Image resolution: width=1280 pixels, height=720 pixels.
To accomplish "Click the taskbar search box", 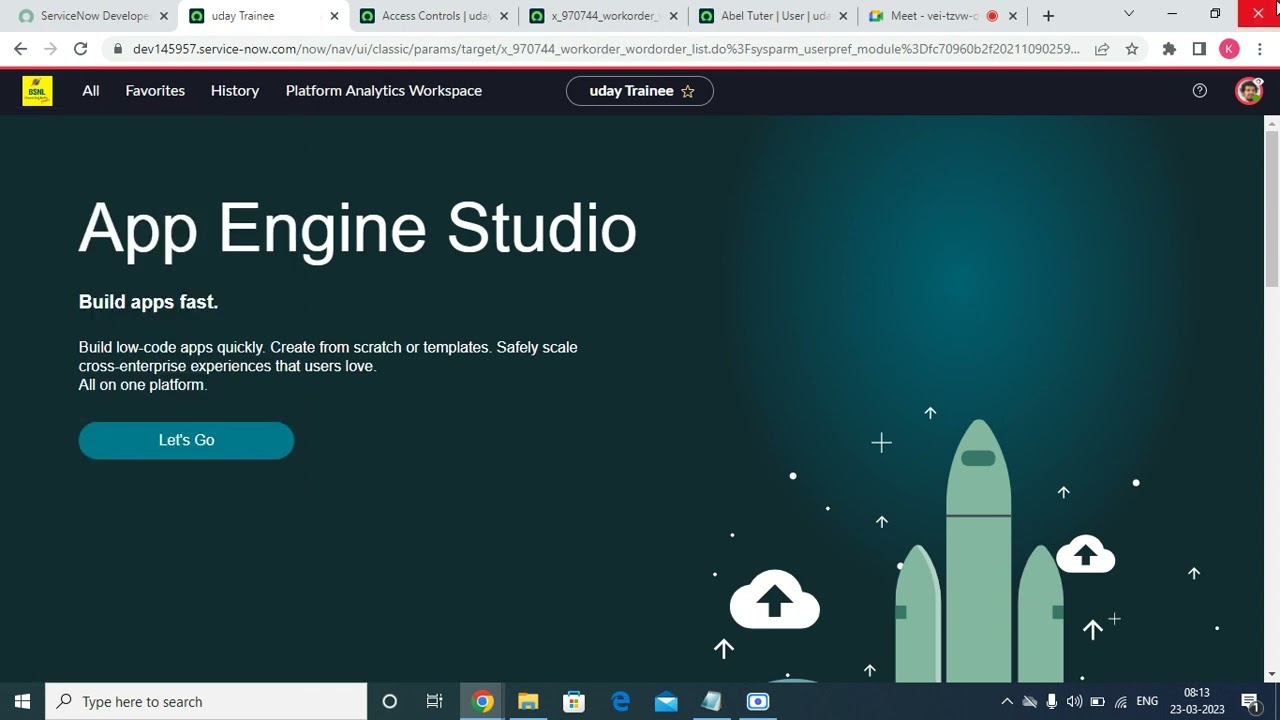I will (207, 702).
